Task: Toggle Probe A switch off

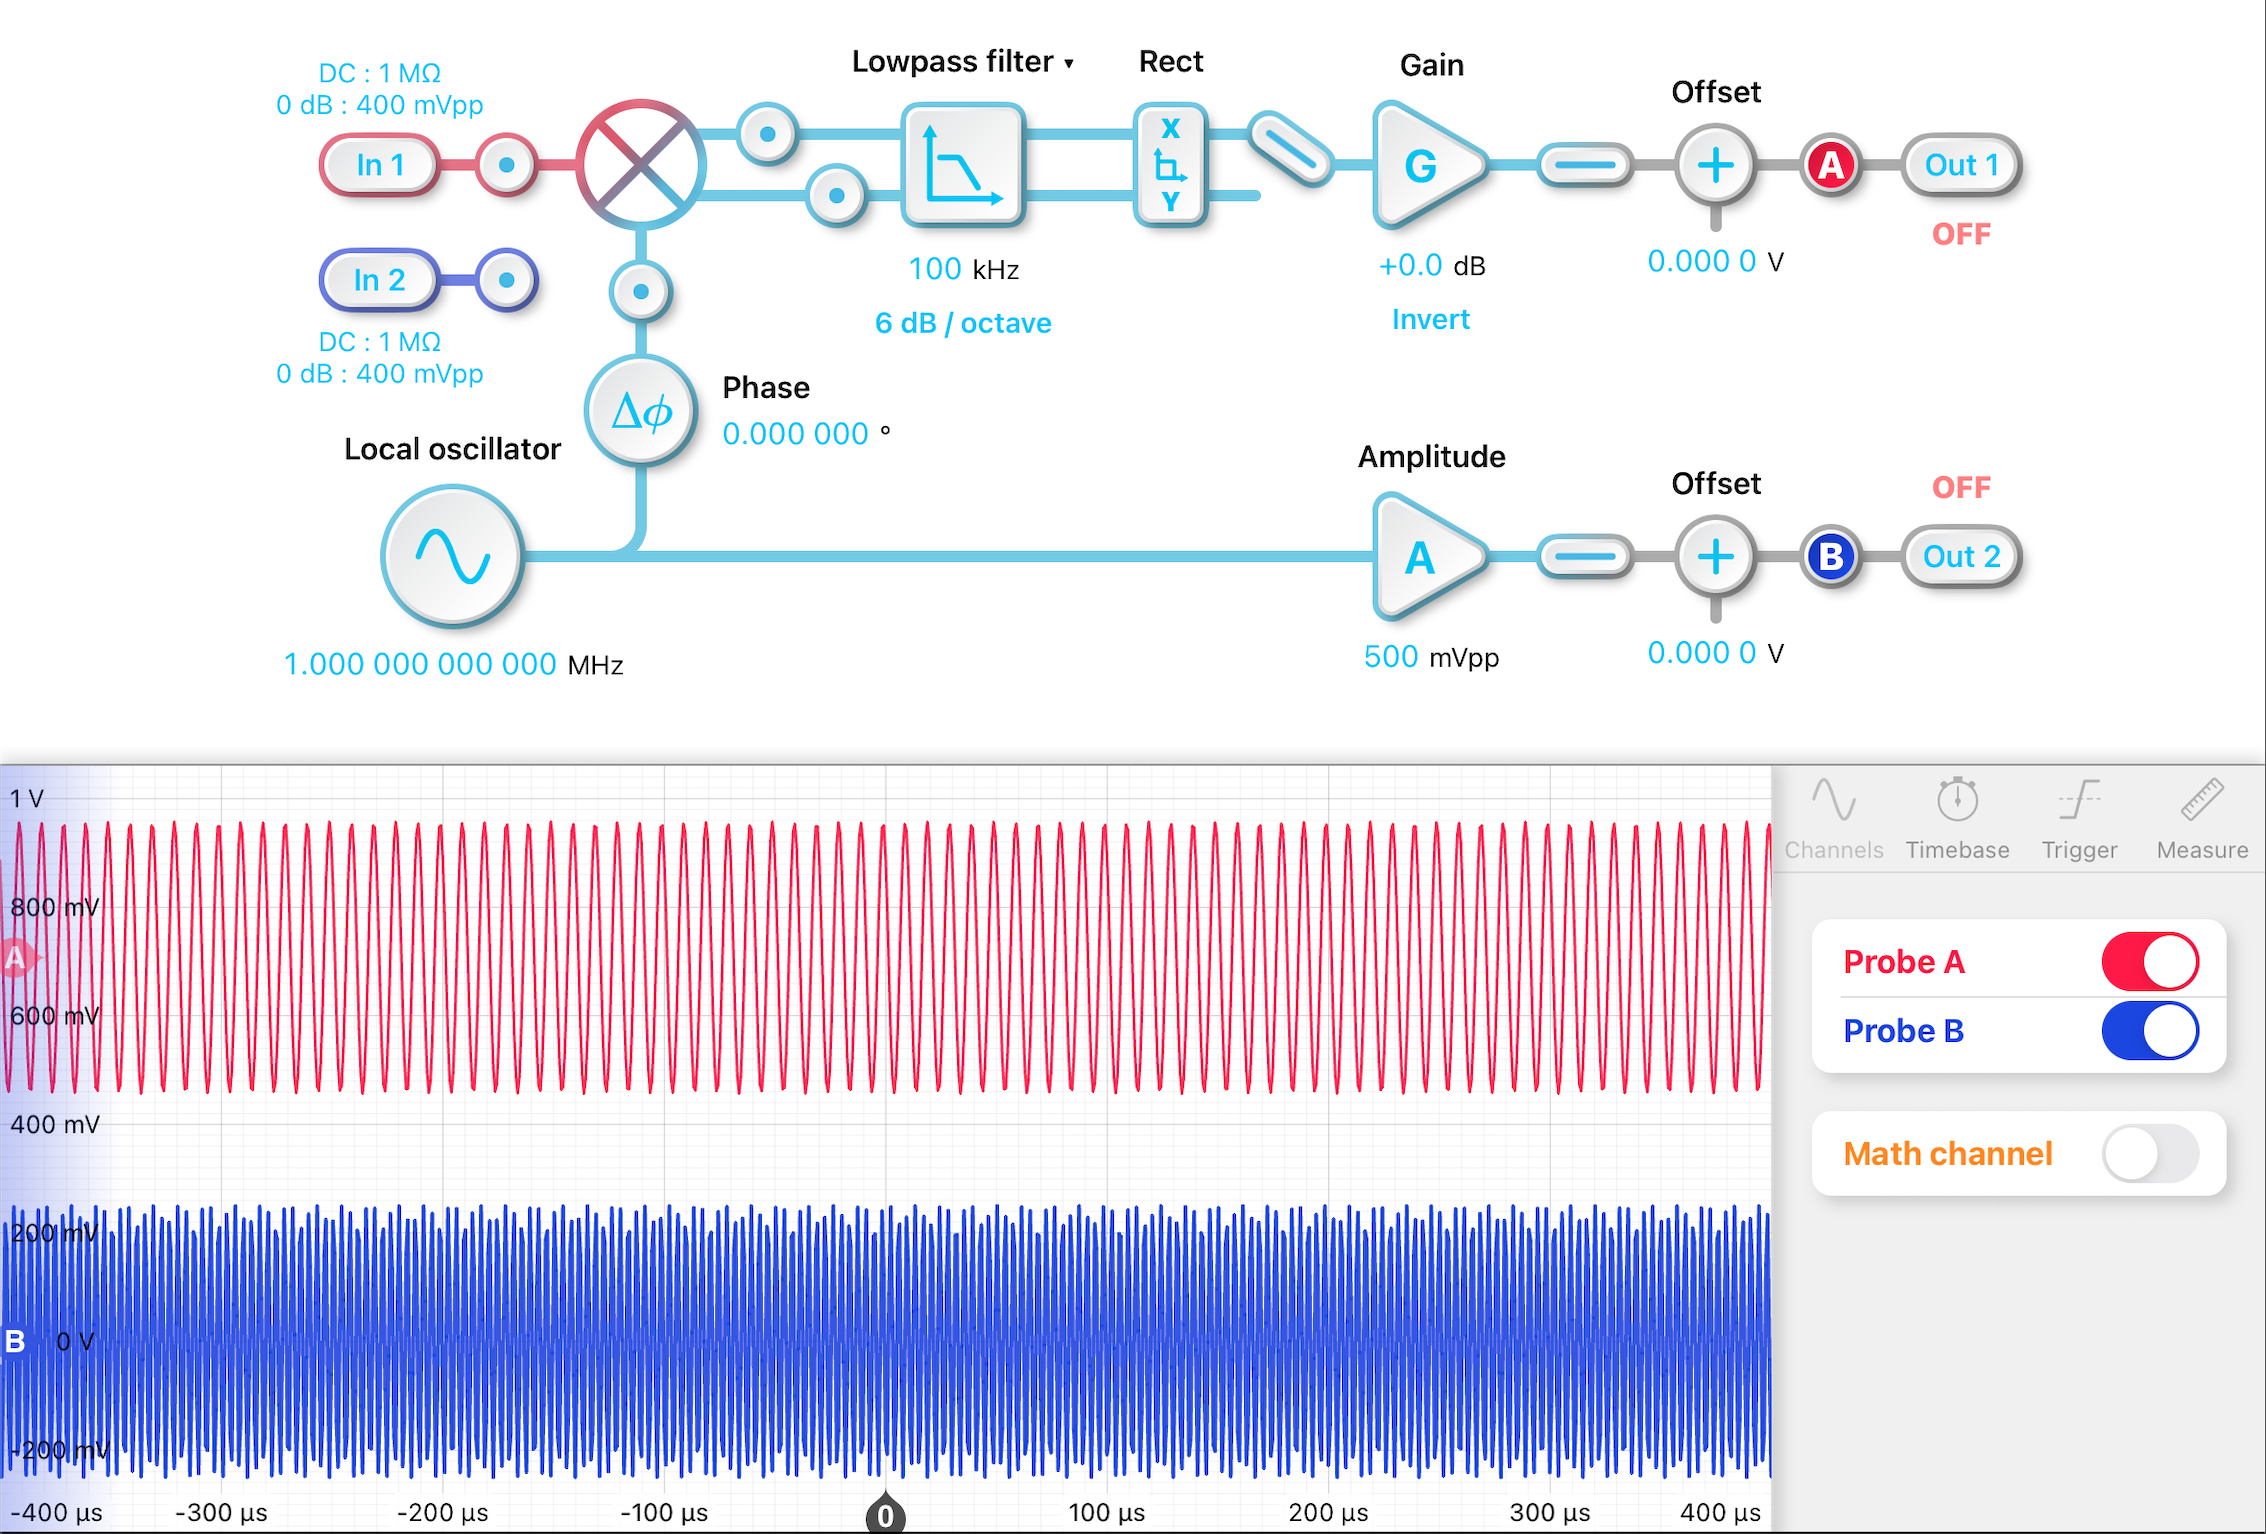Action: tap(2150, 961)
